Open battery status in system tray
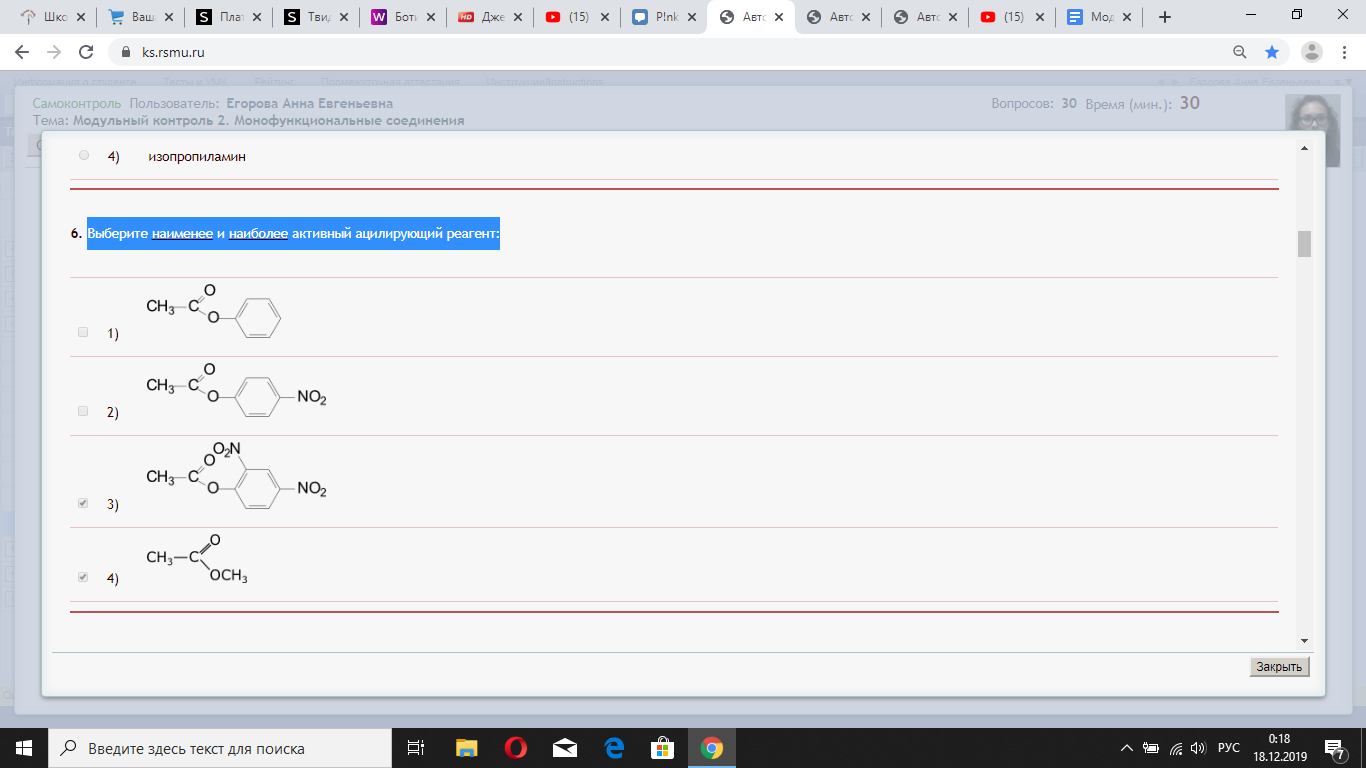Screen dimensions: 1366x768 tap(1151, 748)
